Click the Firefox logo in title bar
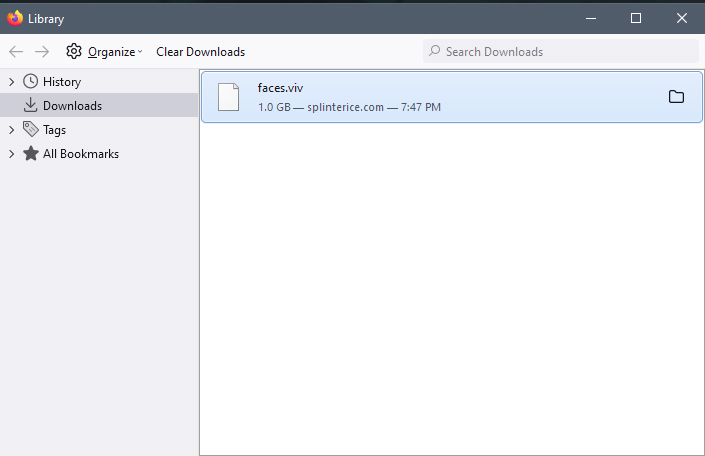705x456 pixels. (x=15, y=18)
